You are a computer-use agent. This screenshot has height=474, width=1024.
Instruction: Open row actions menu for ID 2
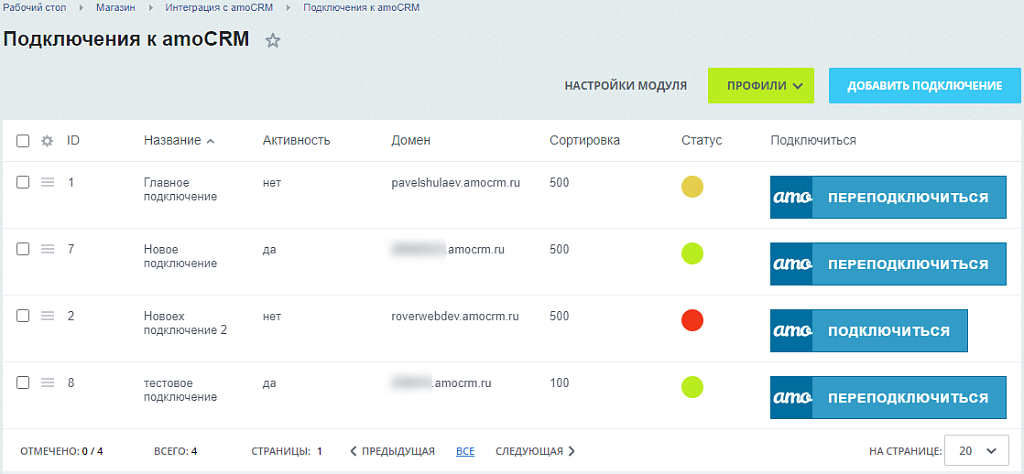pyautogui.click(x=47, y=316)
